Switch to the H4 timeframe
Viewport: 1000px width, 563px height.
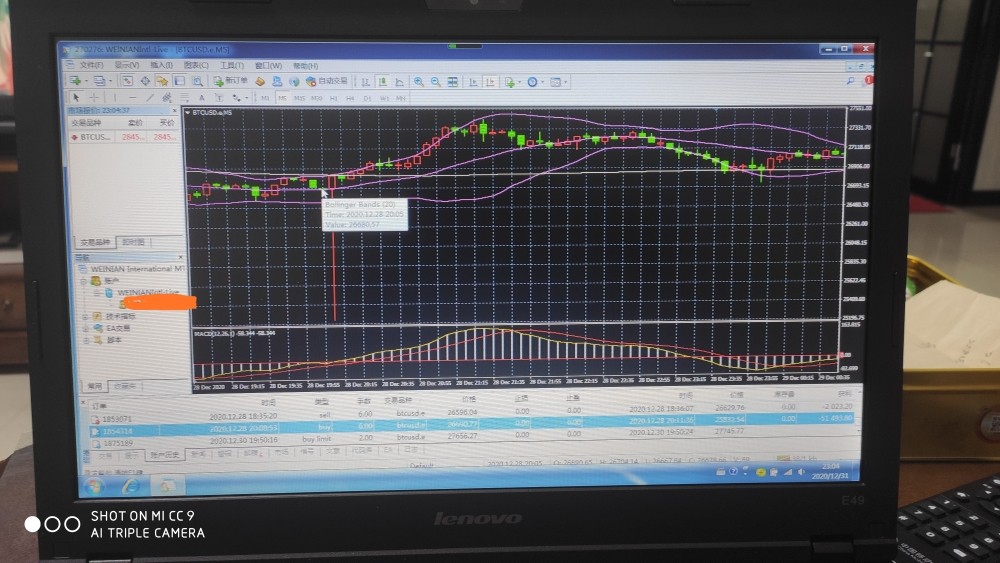tap(350, 98)
